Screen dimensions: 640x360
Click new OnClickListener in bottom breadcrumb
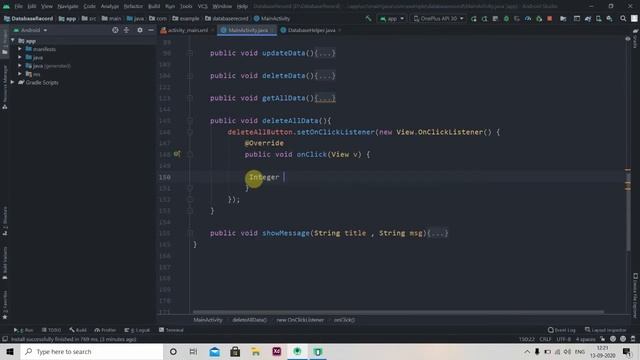pyautogui.click(x=300, y=320)
